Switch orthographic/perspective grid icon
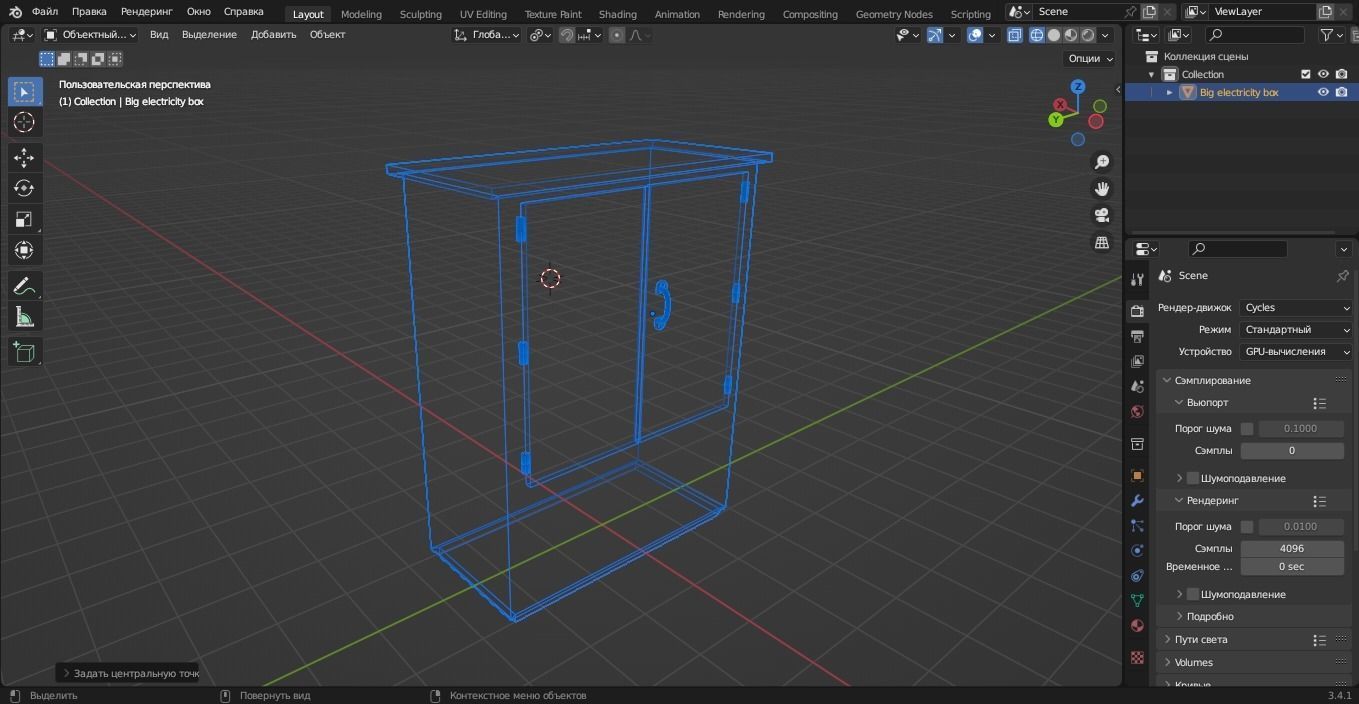 [1102, 243]
